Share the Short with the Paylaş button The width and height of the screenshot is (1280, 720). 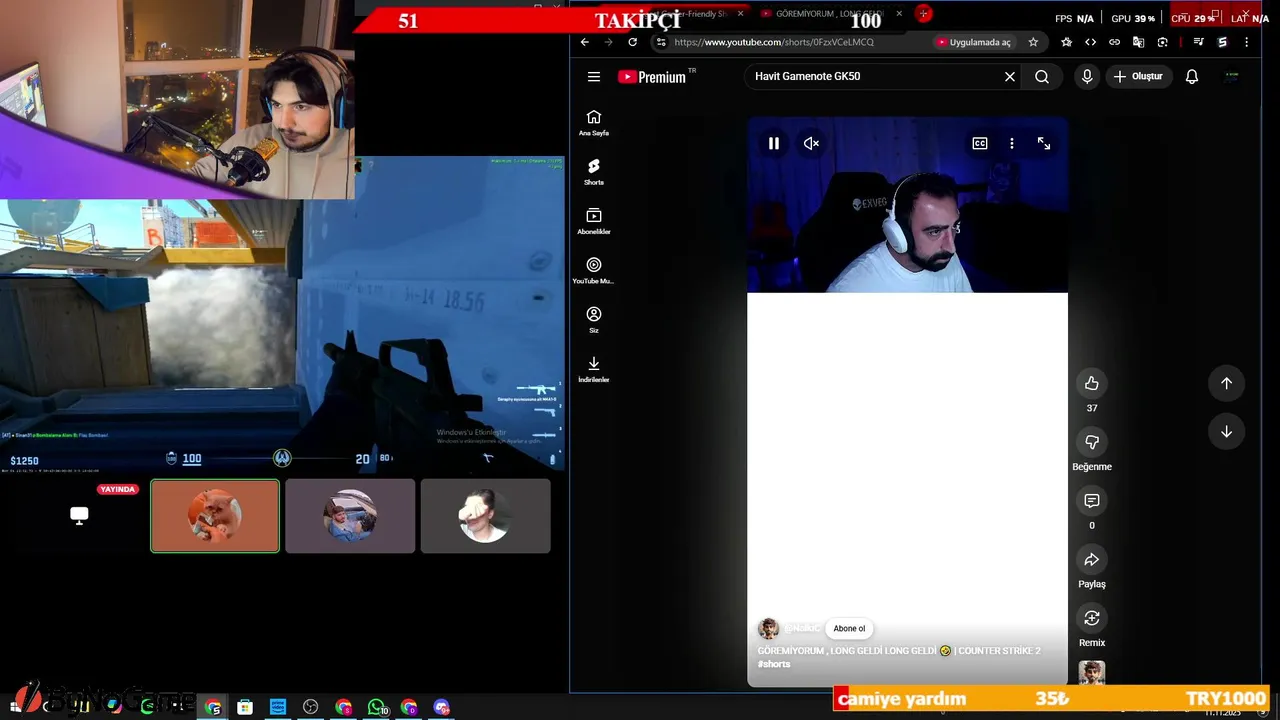(x=1092, y=559)
